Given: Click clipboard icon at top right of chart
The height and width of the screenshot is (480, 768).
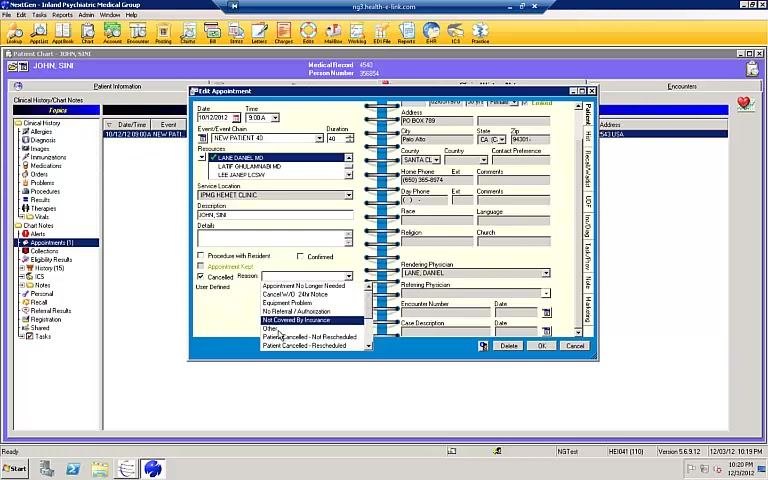Looking at the screenshot, I should click(x=752, y=69).
